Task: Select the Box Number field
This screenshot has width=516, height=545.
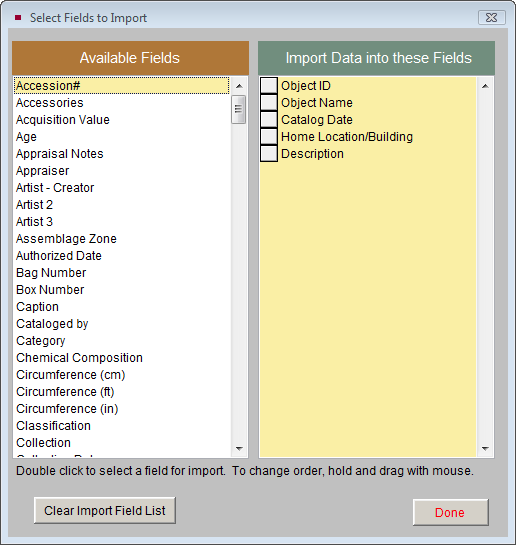Action: [122, 290]
